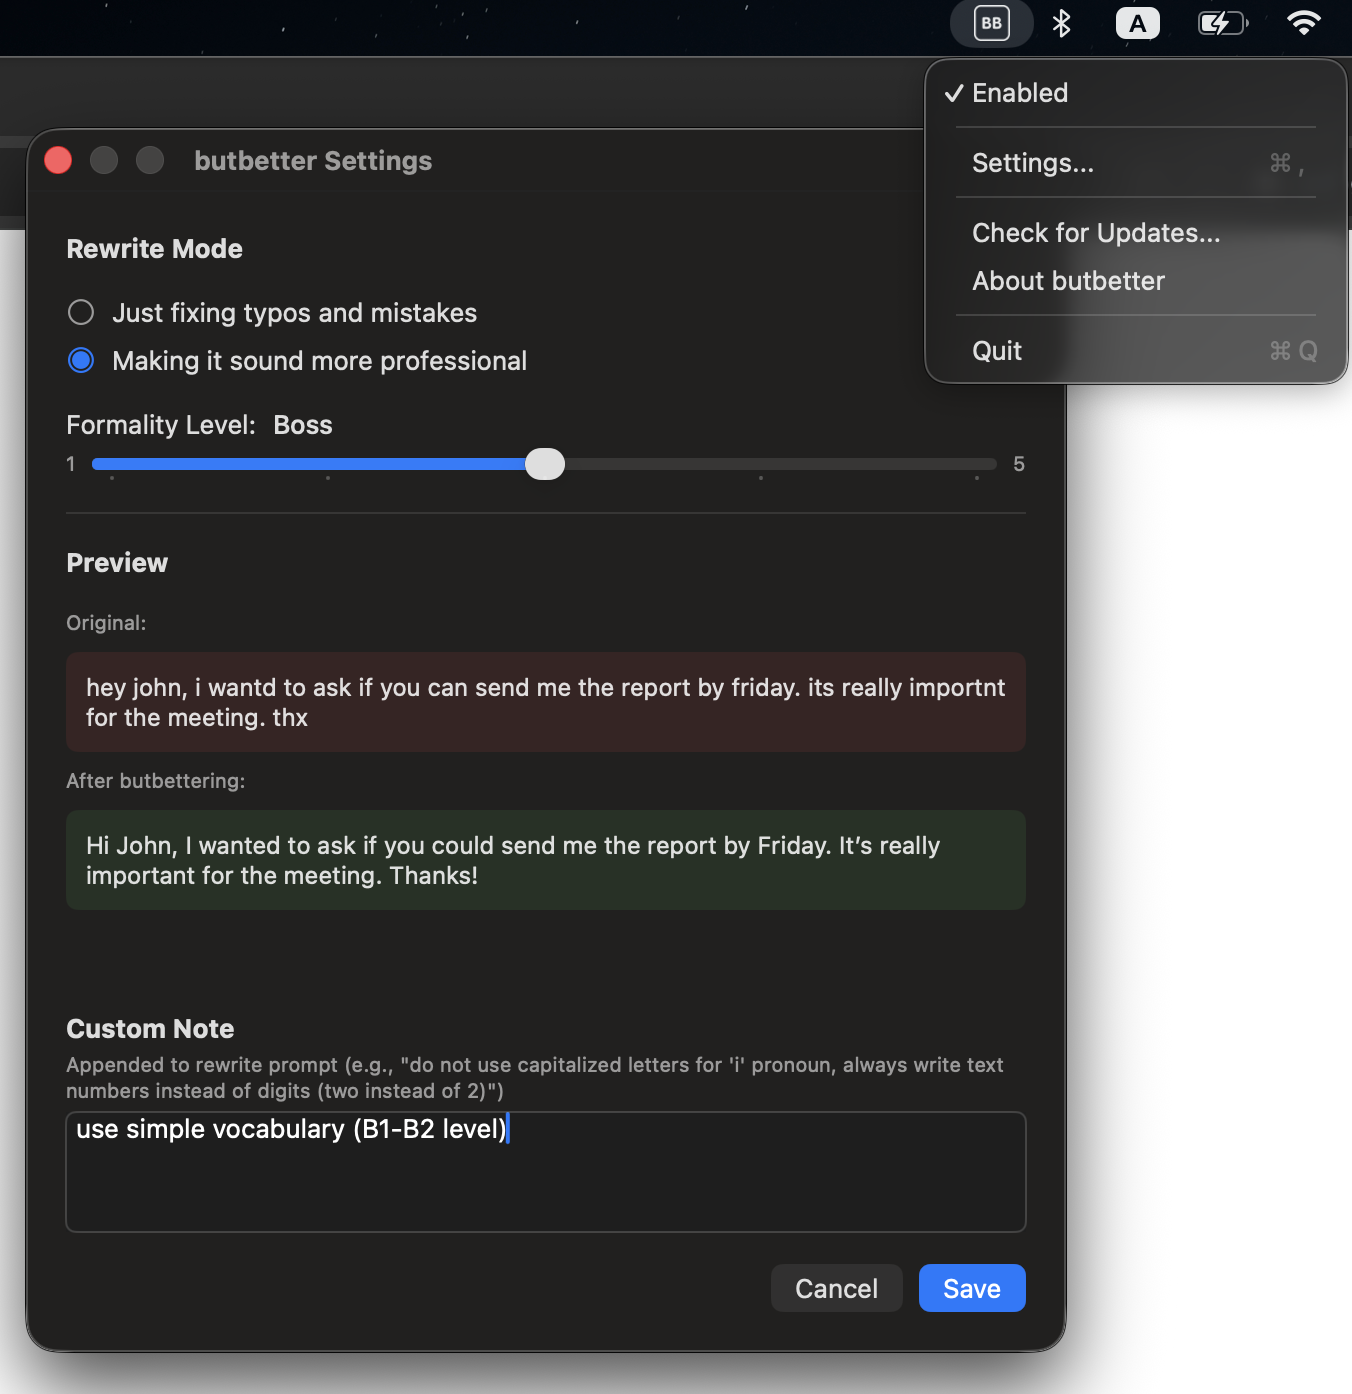Choose Check for Updates... menu item
This screenshot has height=1394, width=1352.
[1096, 233]
